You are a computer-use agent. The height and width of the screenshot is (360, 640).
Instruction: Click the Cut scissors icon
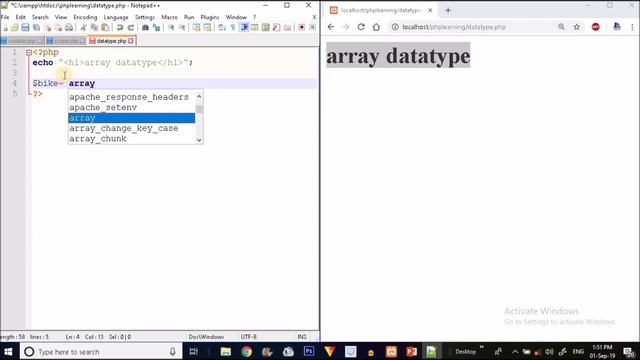(83, 28)
